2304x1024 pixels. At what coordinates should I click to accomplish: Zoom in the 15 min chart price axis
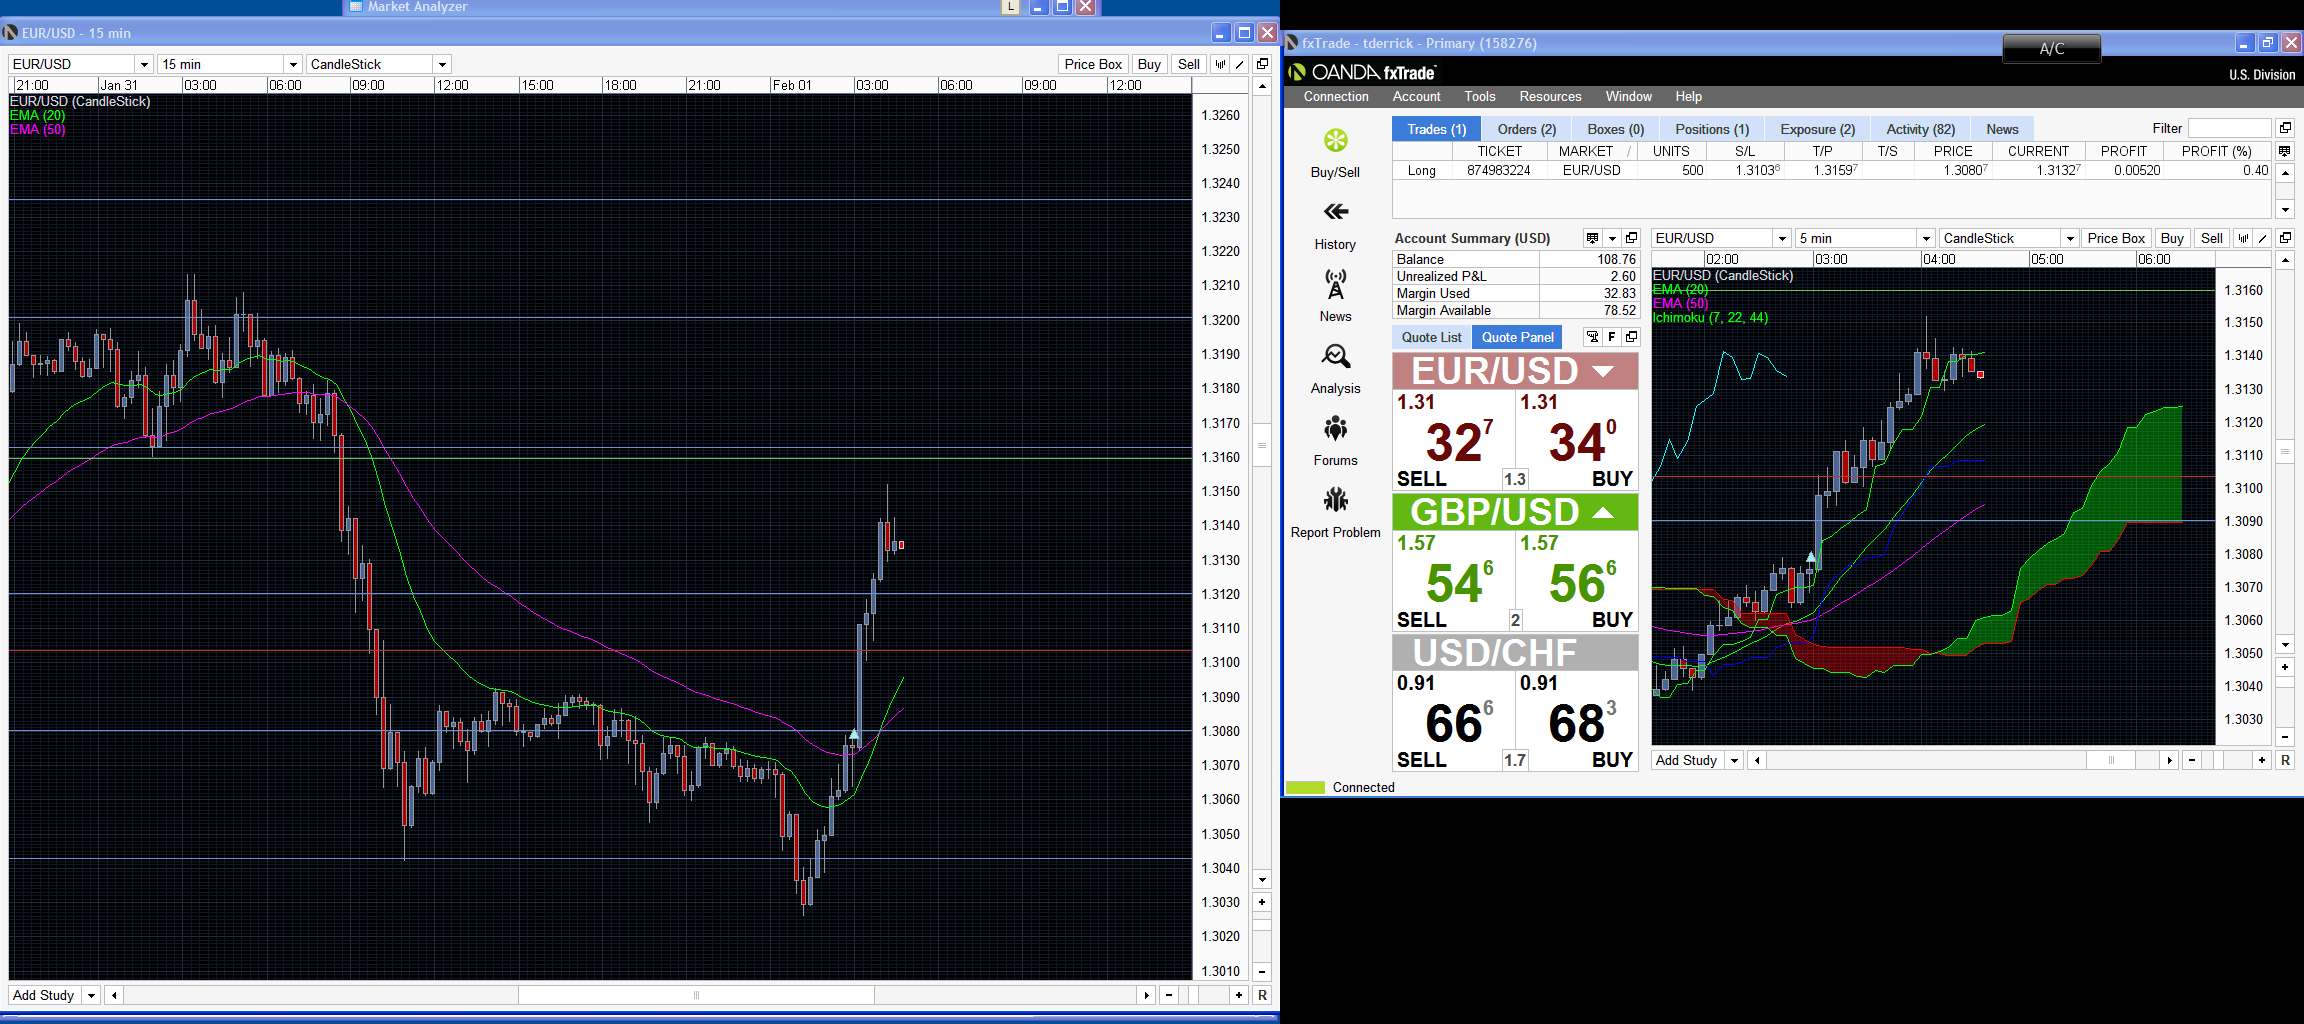tap(1262, 902)
